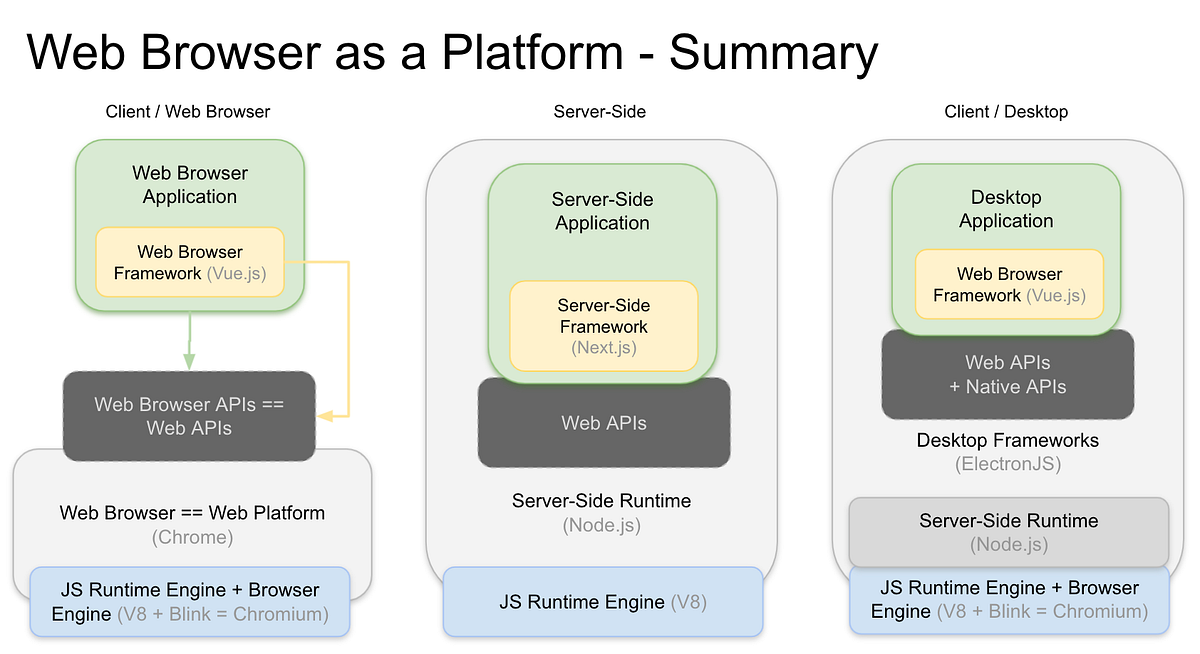Screen dimensions: 1200x654
Task: Select the Web APIs + Native APIs box
Action: 1007,375
